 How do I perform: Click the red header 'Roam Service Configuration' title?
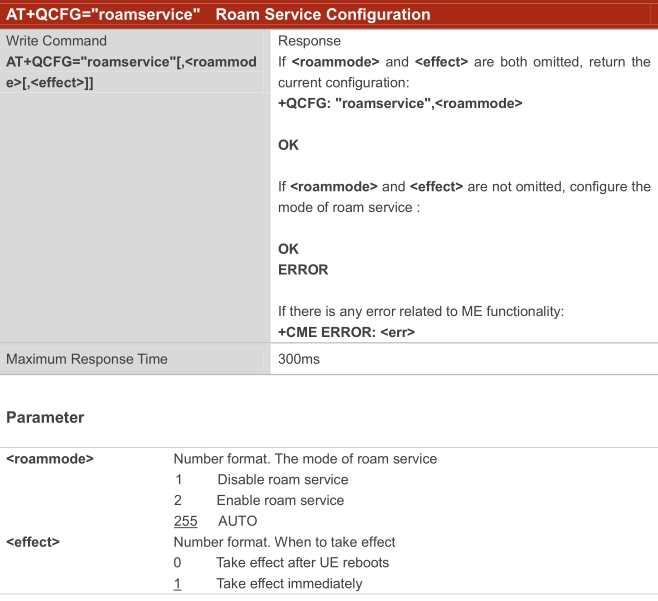(323, 14)
